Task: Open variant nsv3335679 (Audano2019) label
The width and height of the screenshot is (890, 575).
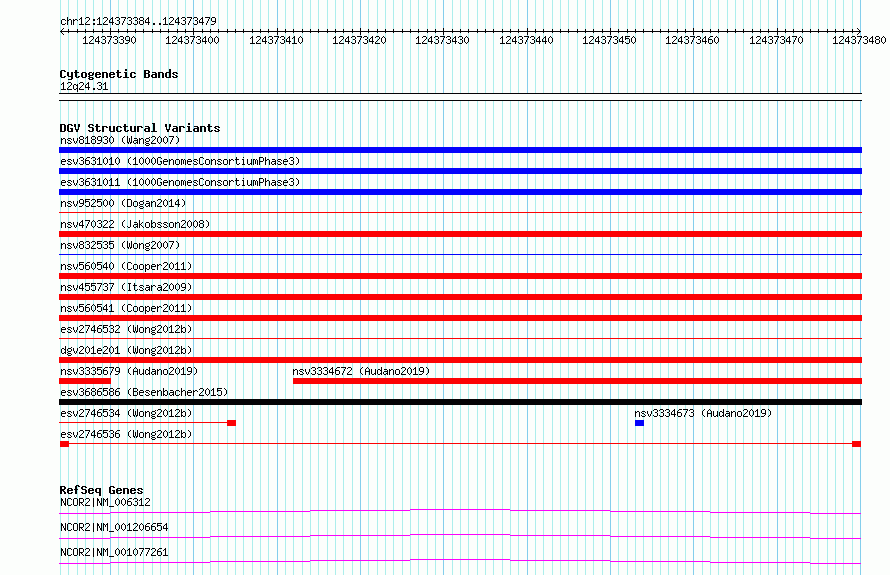Action: pyautogui.click(x=129, y=371)
